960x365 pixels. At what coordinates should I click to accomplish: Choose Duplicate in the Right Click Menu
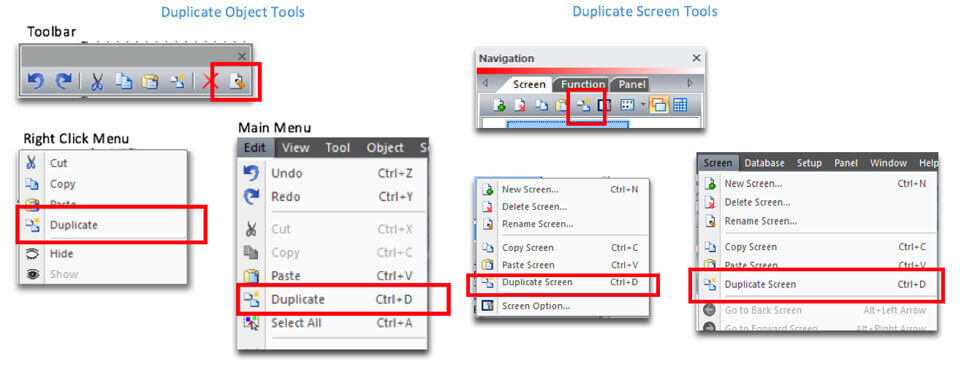[103, 225]
